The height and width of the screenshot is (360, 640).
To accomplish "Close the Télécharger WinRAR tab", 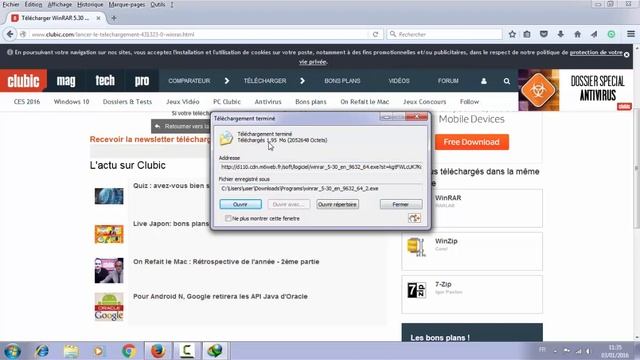I will [x=98, y=18].
